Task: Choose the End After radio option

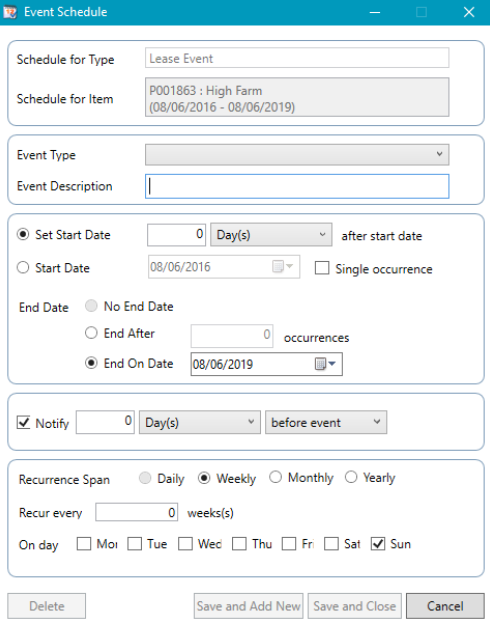Action: (x=91, y=333)
